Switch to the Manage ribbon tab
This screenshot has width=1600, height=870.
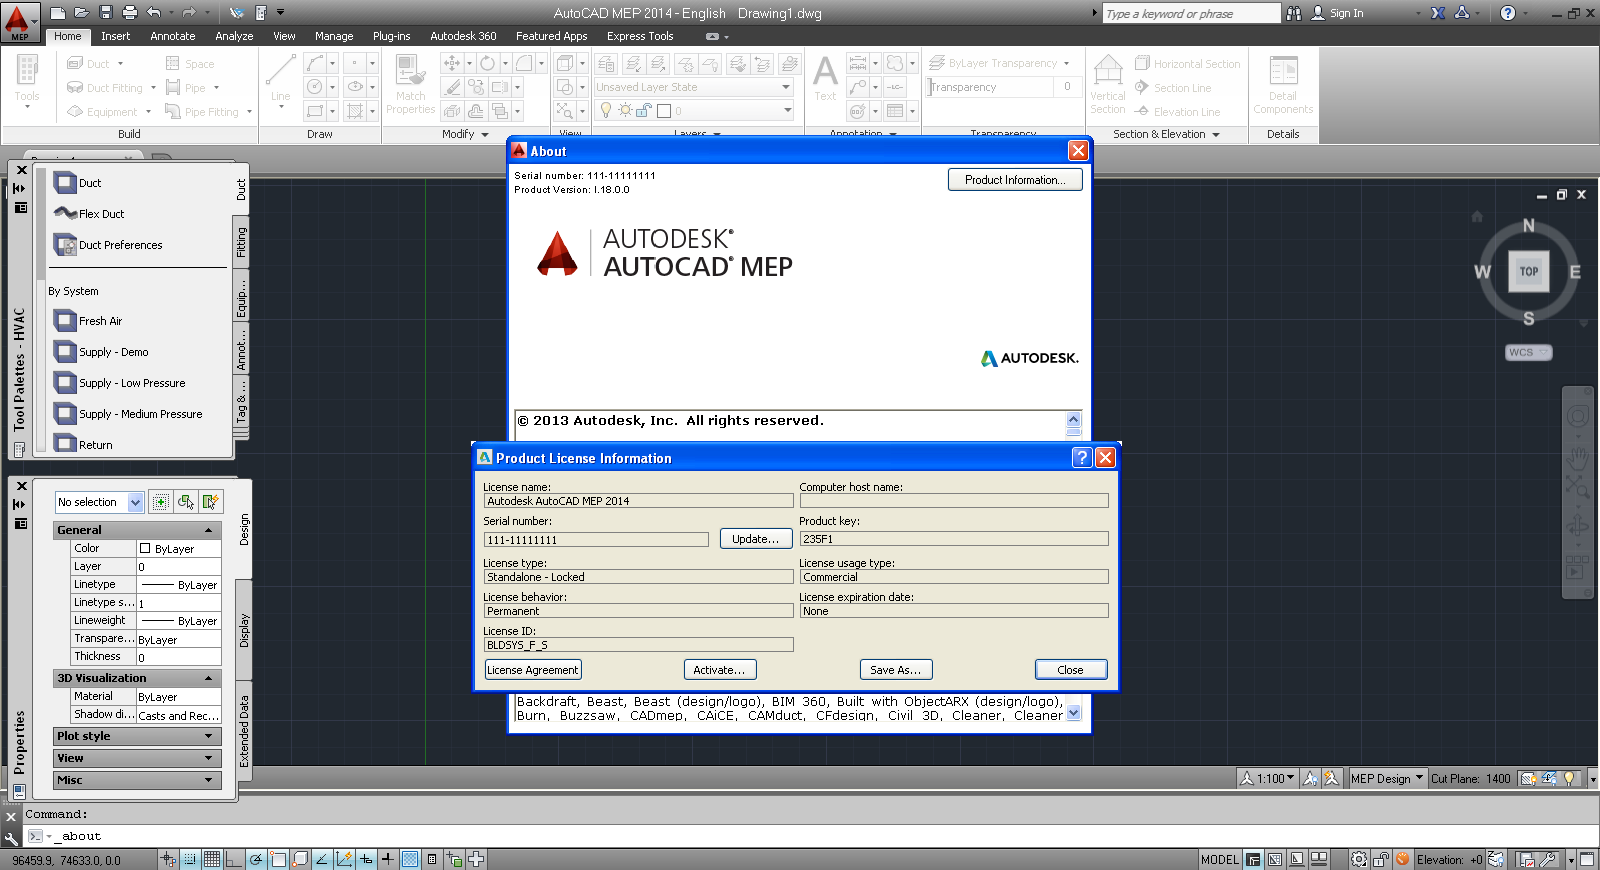pos(334,36)
